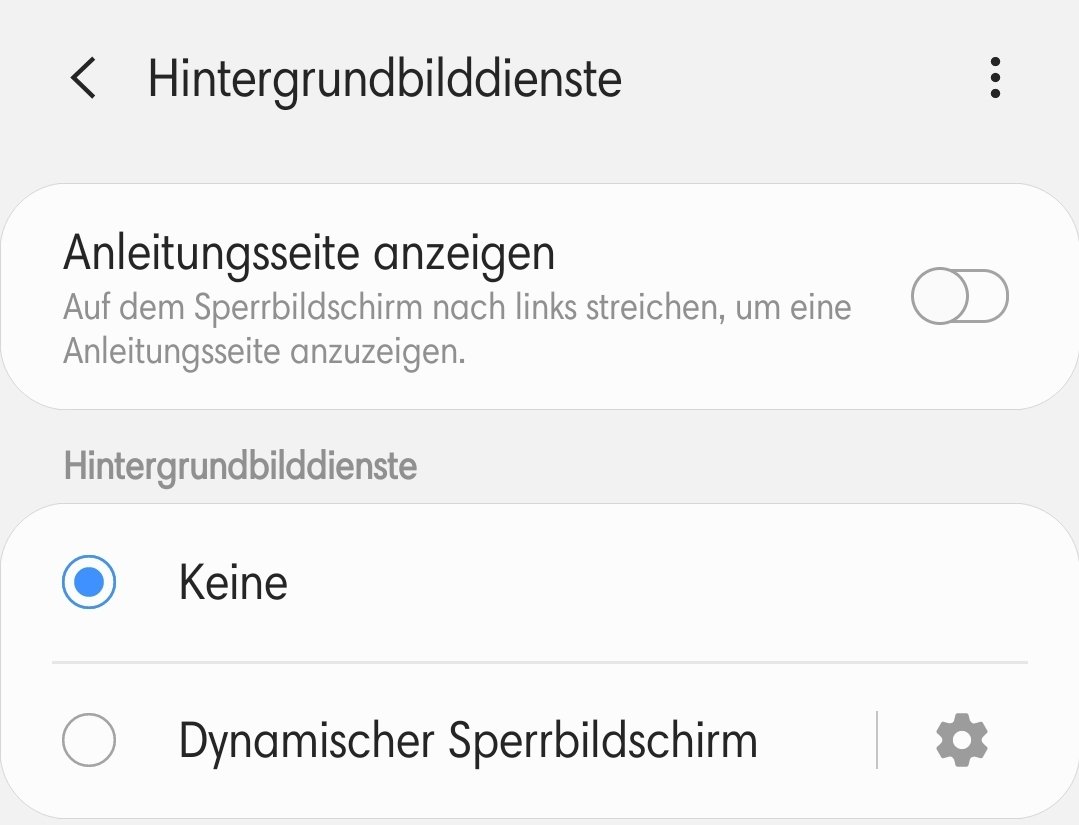Screen dimensions: 1079x825
Task: Tap the blue dot inside Keine radio
Action: point(89,582)
